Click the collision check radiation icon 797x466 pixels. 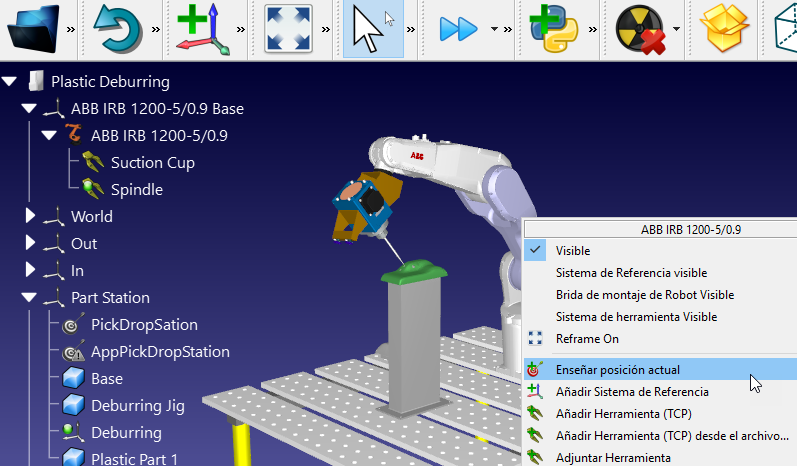click(x=640, y=28)
